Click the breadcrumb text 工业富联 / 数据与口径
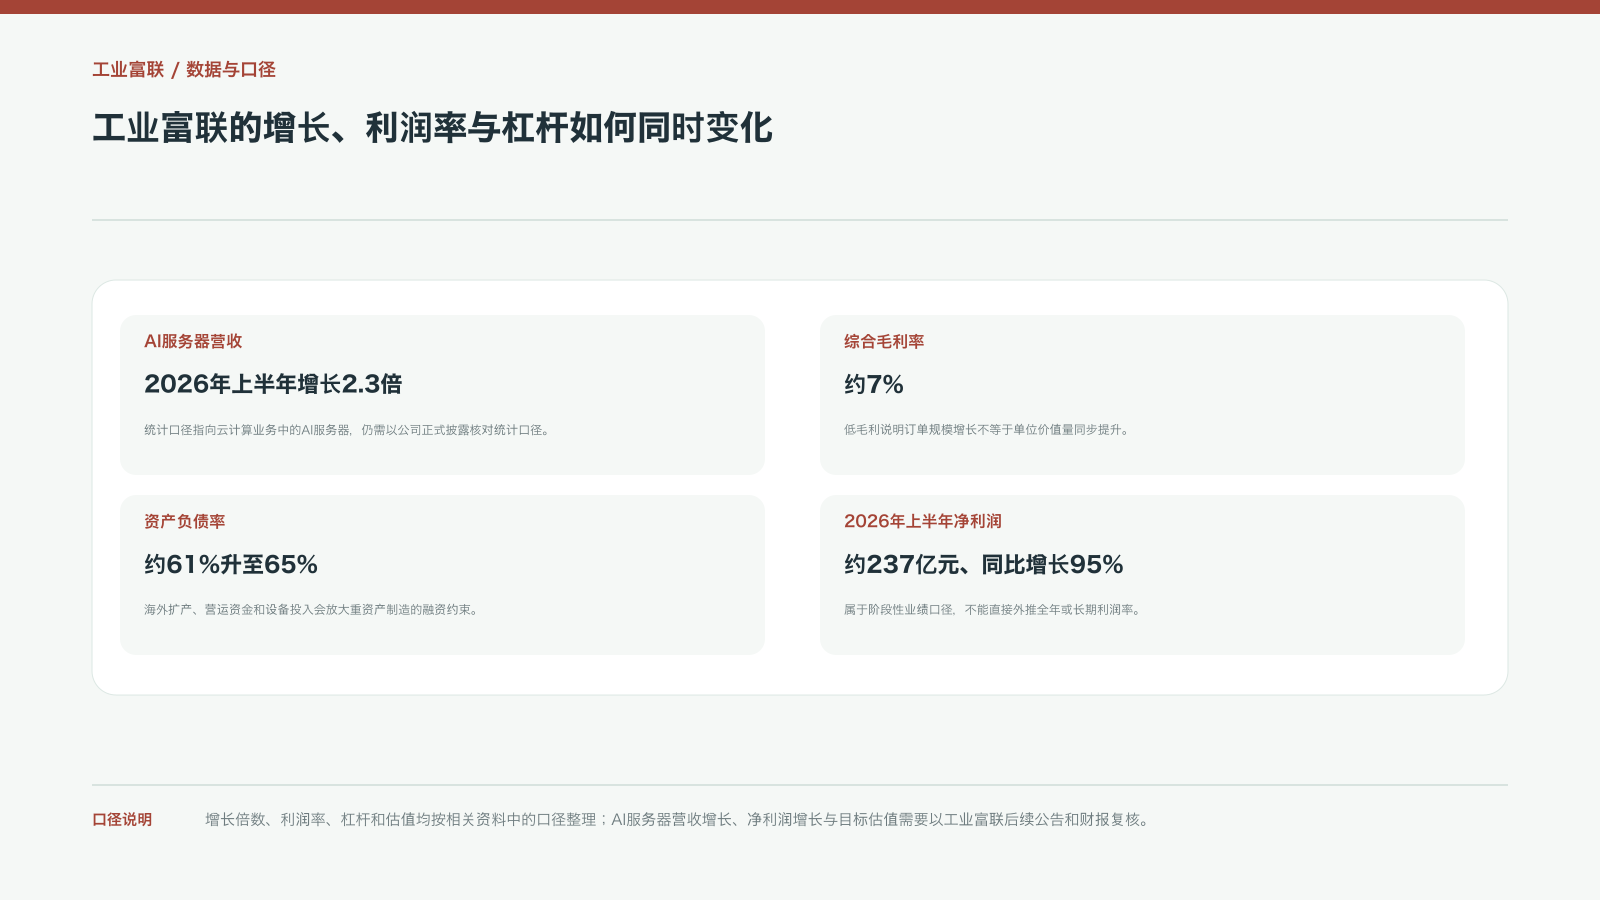The image size is (1600, 900). pos(184,70)
